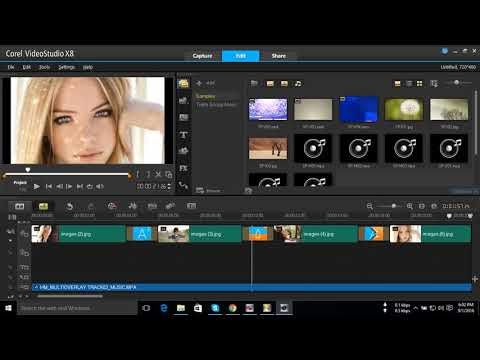
Task: Open the Settings menu
Action: [x=67, y=67]
